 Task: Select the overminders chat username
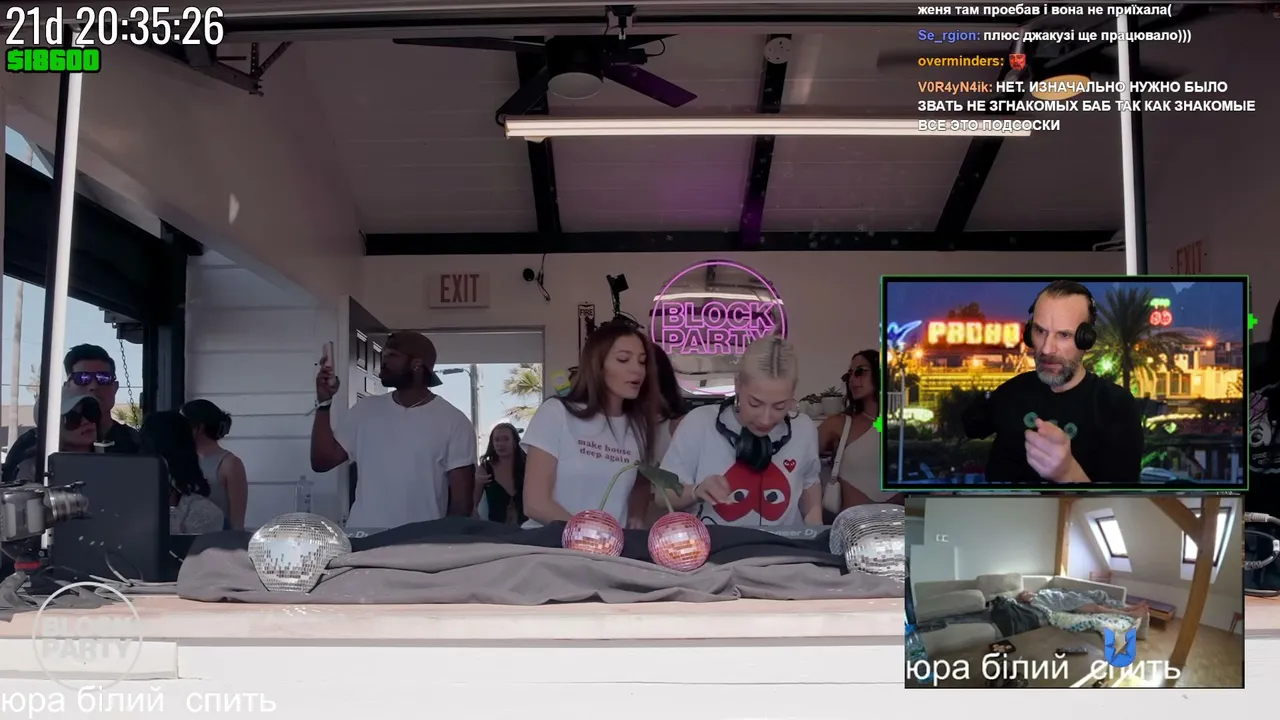coord(960,61)
